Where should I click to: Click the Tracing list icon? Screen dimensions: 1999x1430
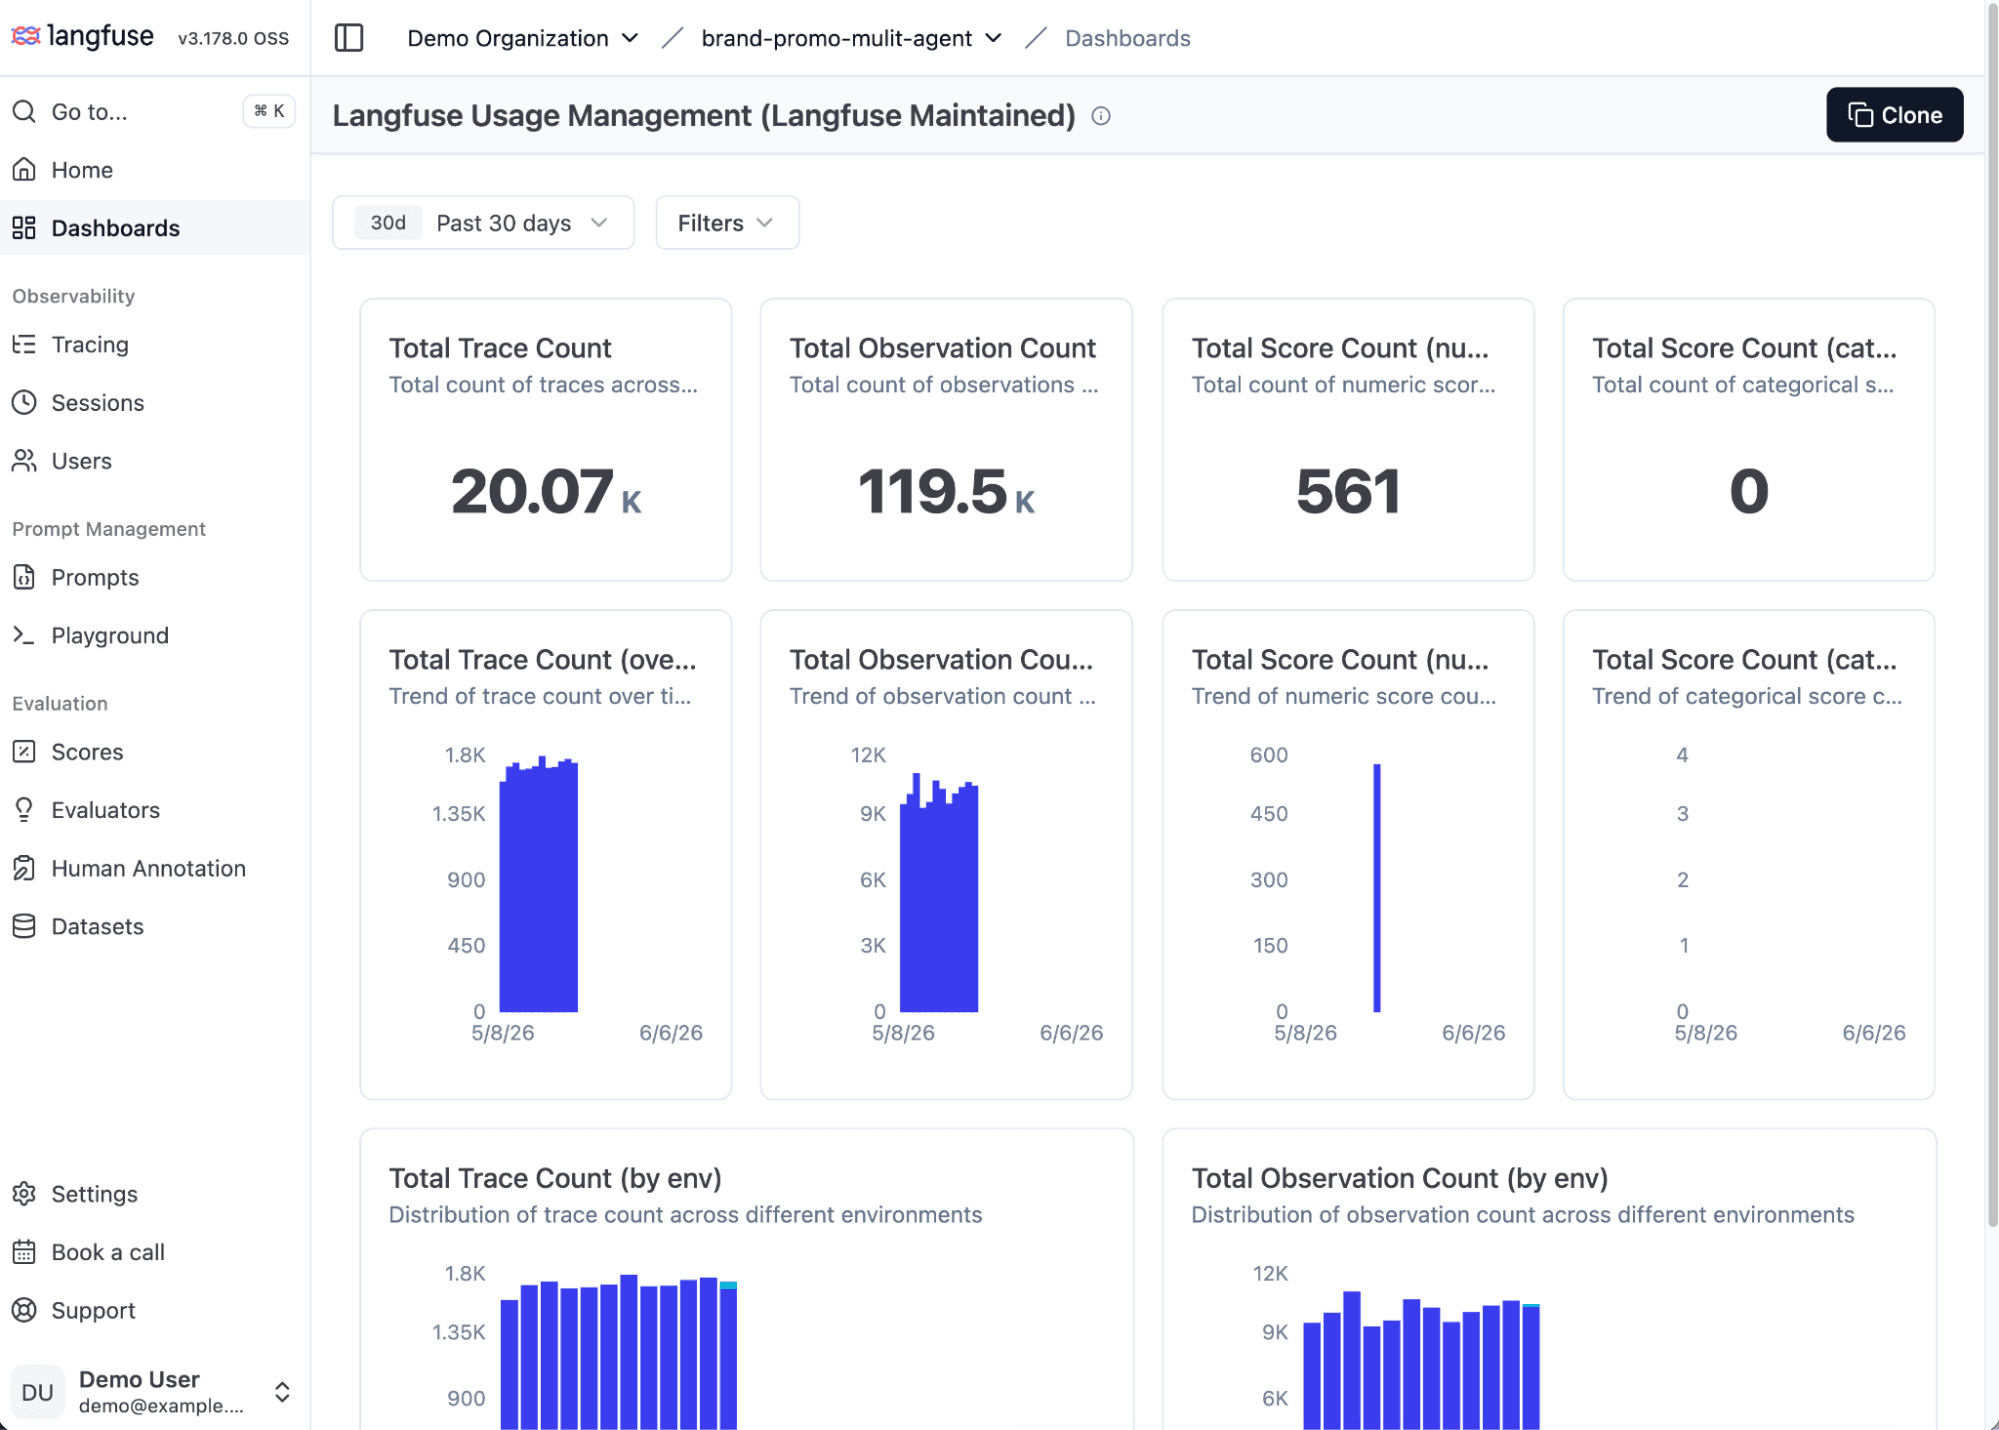tap(24, 344)
